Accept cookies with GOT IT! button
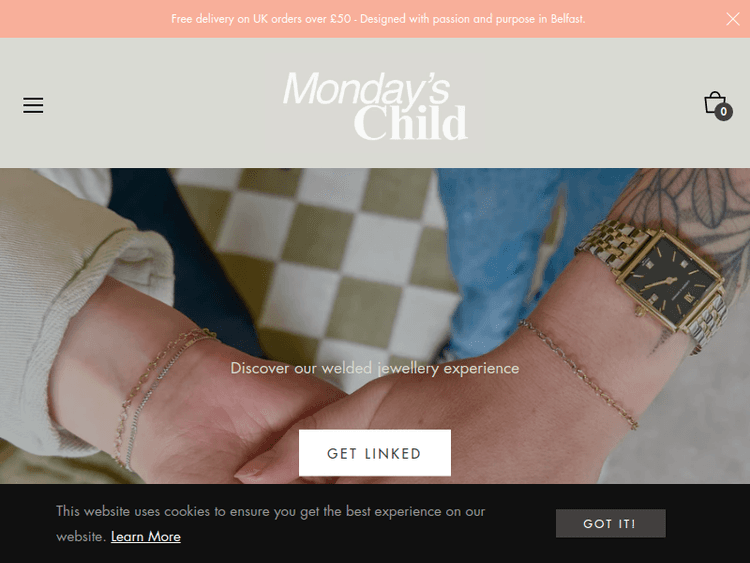The width and height of the screenshot is (750, 563). pyautogui.click(x=610, y=523)
